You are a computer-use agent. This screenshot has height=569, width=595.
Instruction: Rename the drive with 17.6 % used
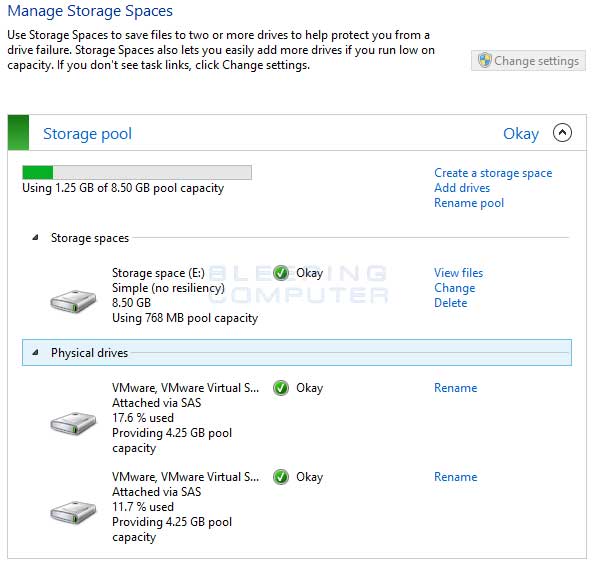click(x=455, y=388)
